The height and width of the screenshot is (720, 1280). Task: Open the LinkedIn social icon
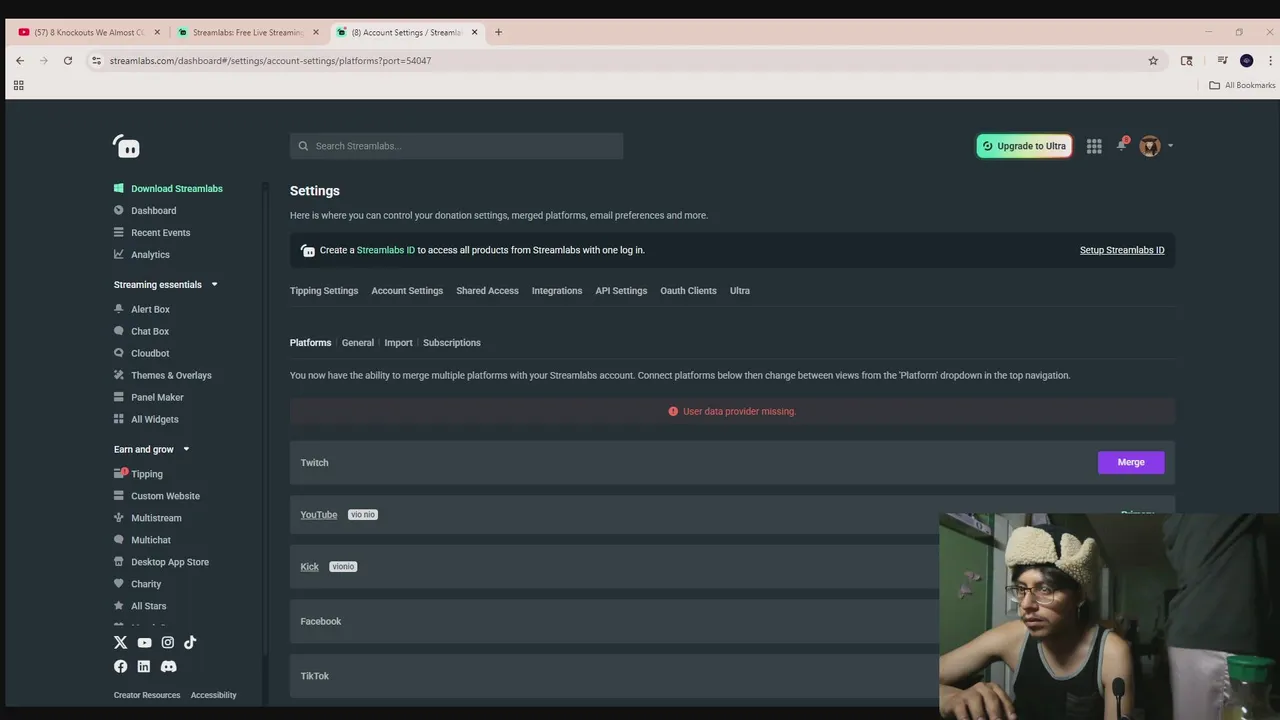(x=144, y=666)
